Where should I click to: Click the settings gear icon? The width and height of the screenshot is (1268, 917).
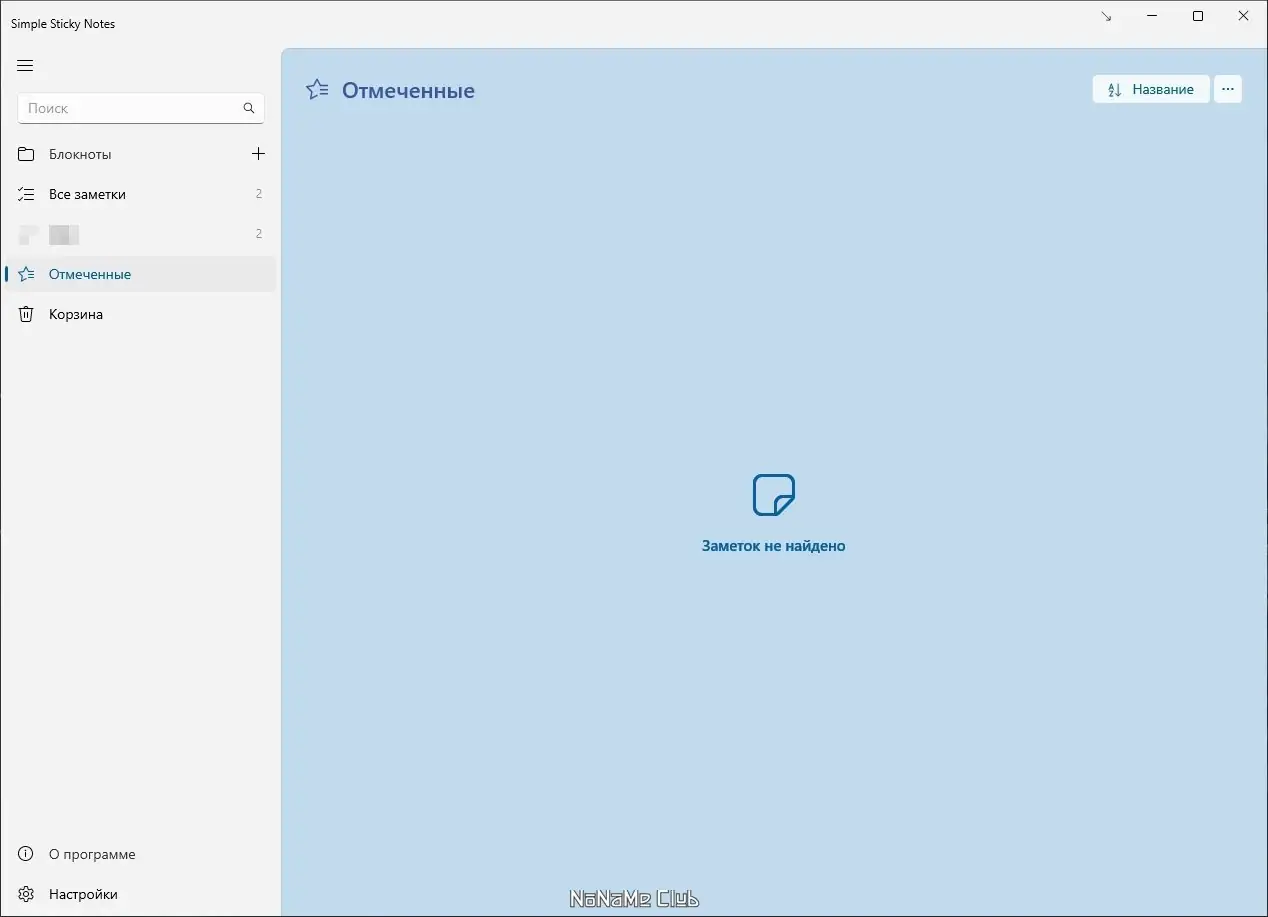point(26,894)
